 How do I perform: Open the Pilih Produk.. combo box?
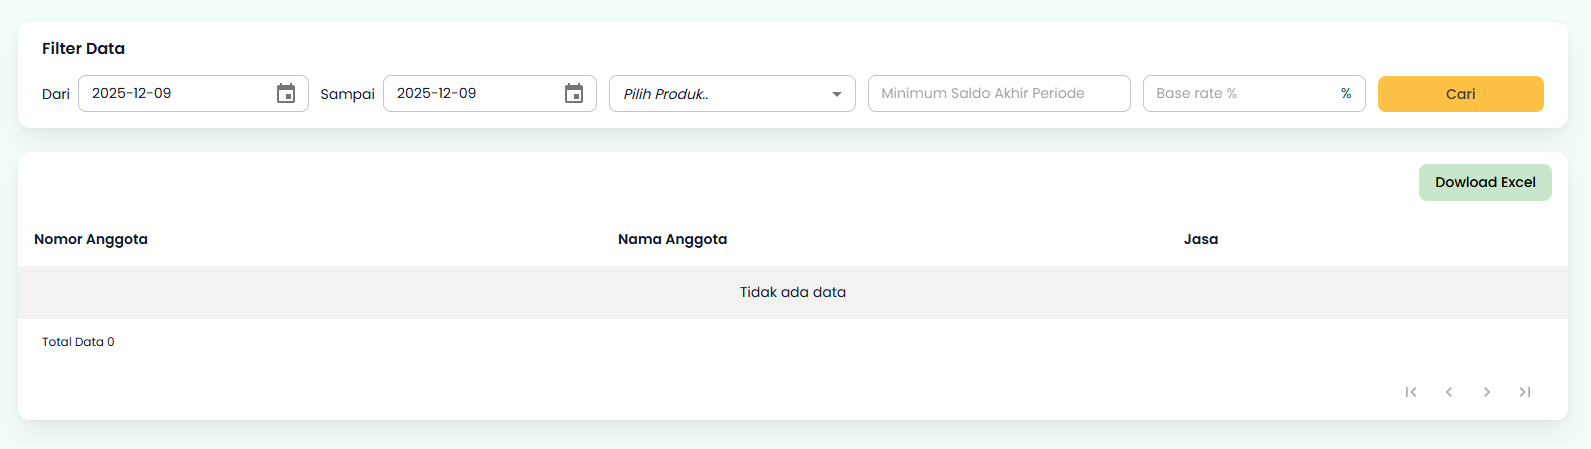click(x=720, y=94)
